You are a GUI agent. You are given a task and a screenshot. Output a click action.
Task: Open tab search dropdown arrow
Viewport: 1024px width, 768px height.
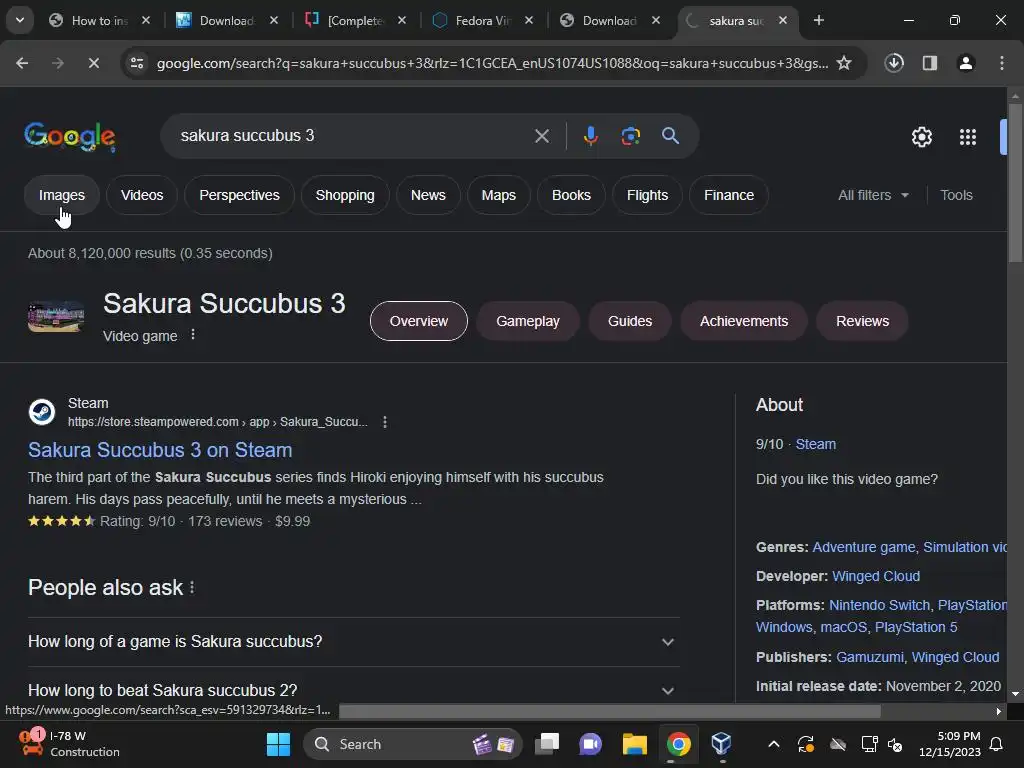coord(20,20)
